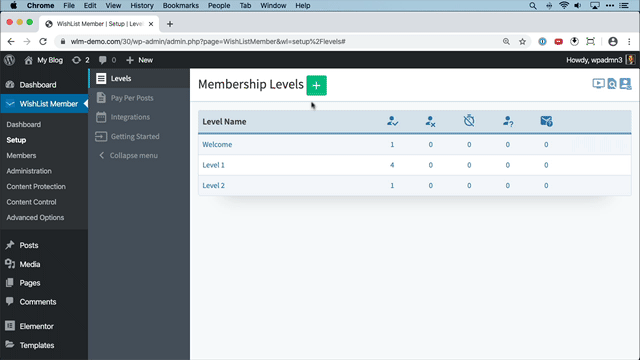
Task: Collapse menu in the setup sidebar
Action: click(x=129, y=156)
